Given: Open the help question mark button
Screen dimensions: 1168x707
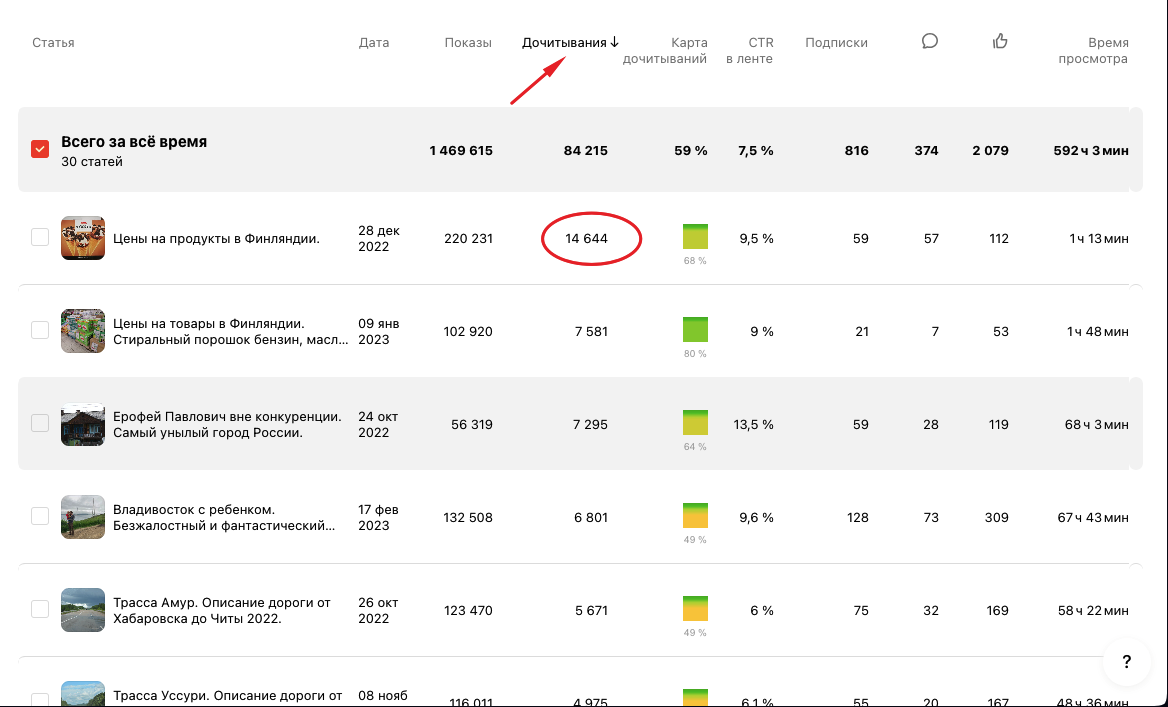Looking at the screenshot, I should point(1126,661).
